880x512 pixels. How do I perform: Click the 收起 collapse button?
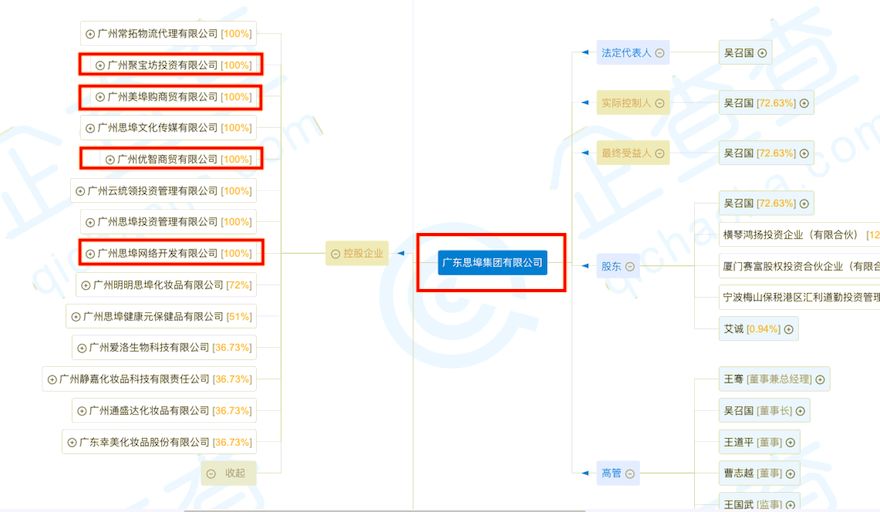click(228, 473)
